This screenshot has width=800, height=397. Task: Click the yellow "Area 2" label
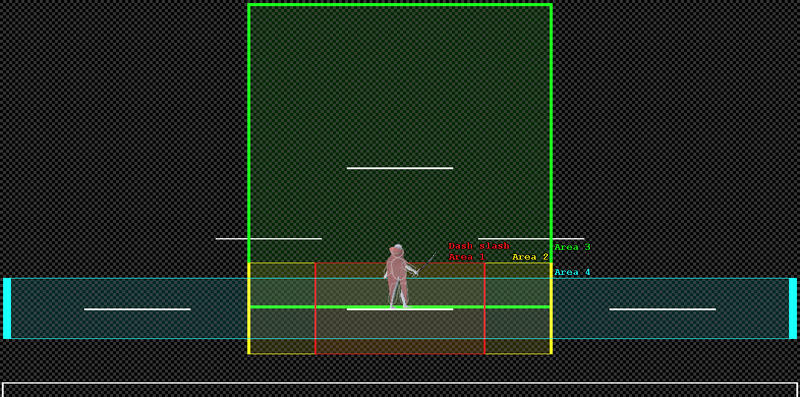(530, 257)
